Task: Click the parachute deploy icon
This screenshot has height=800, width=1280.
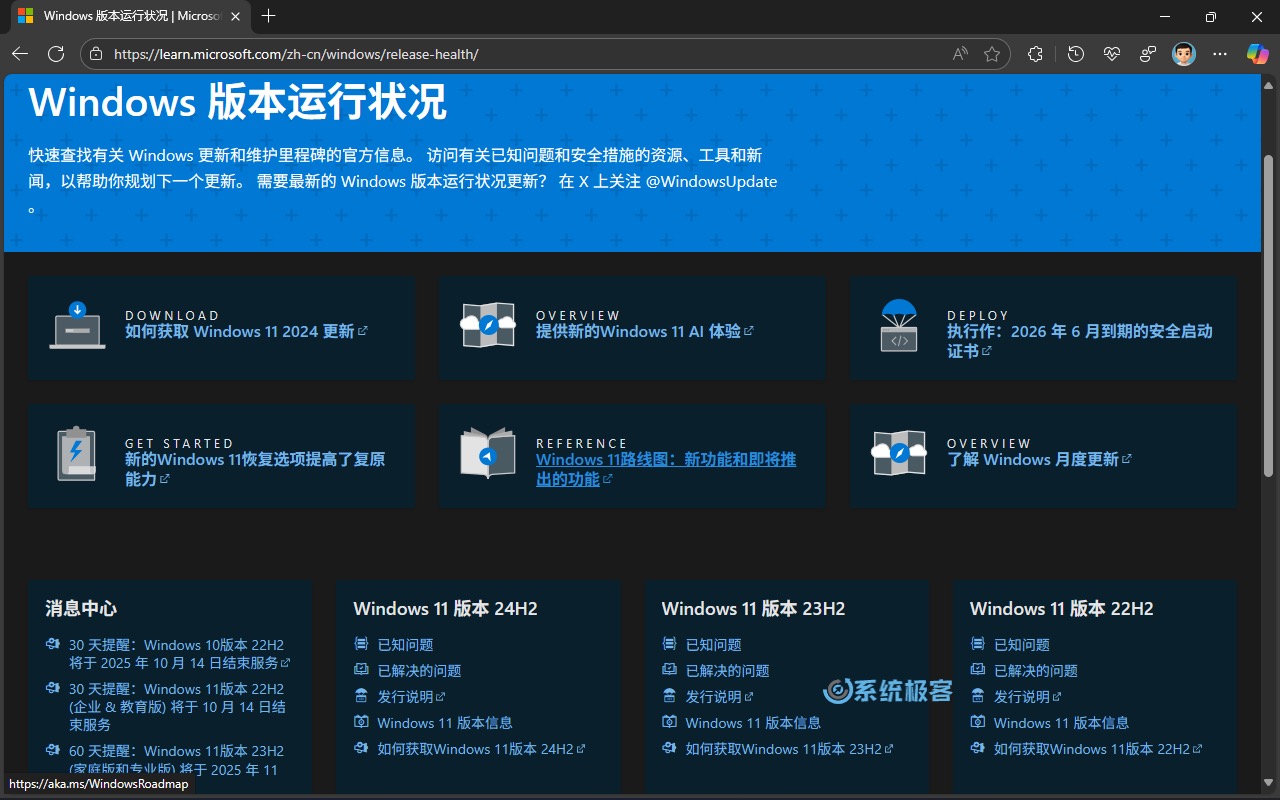Action: point(899,325)
